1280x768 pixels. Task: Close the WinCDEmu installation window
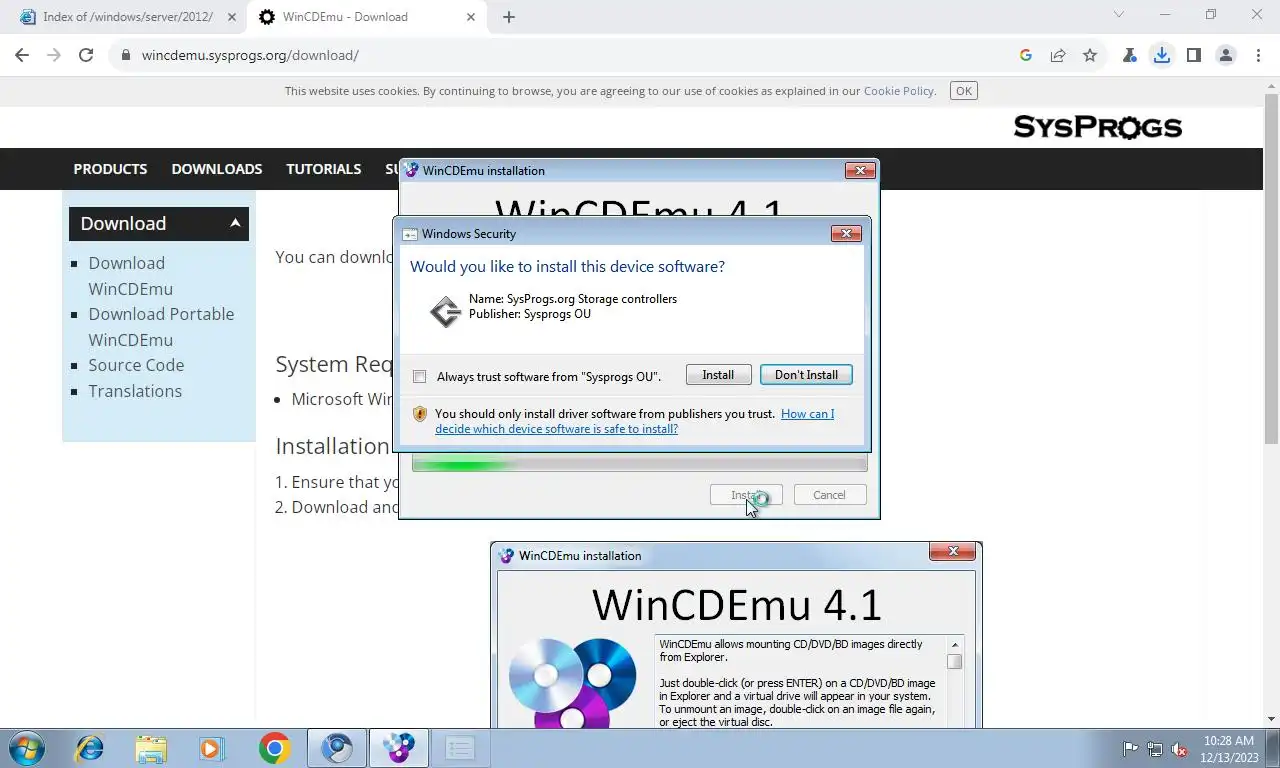pos(860,171)
